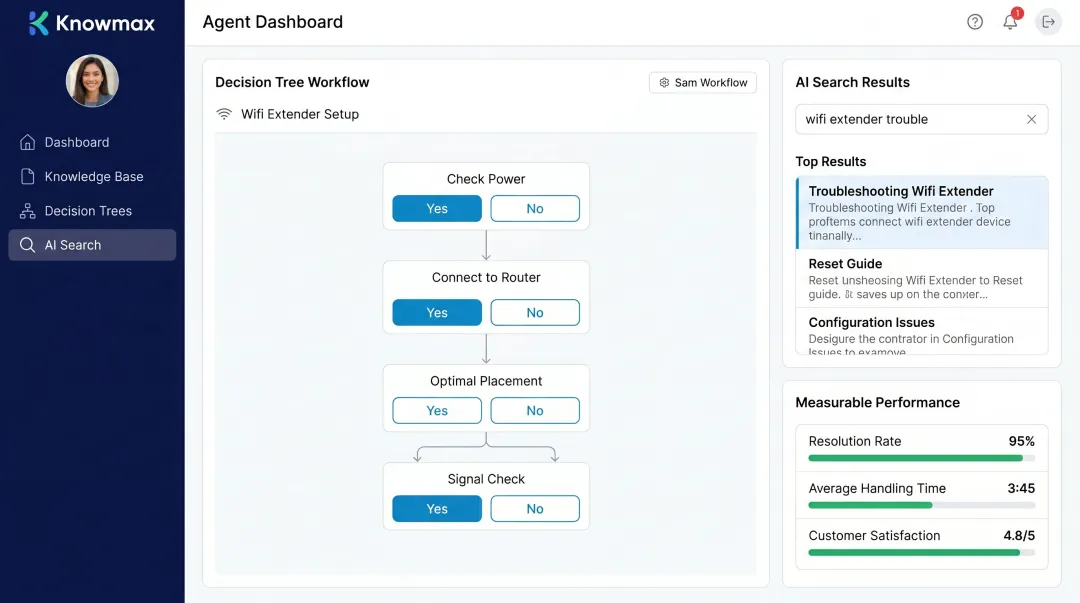Click the Measurable Performance heading
Viewport: 1080px width, 603px height.
click(878, 402)
